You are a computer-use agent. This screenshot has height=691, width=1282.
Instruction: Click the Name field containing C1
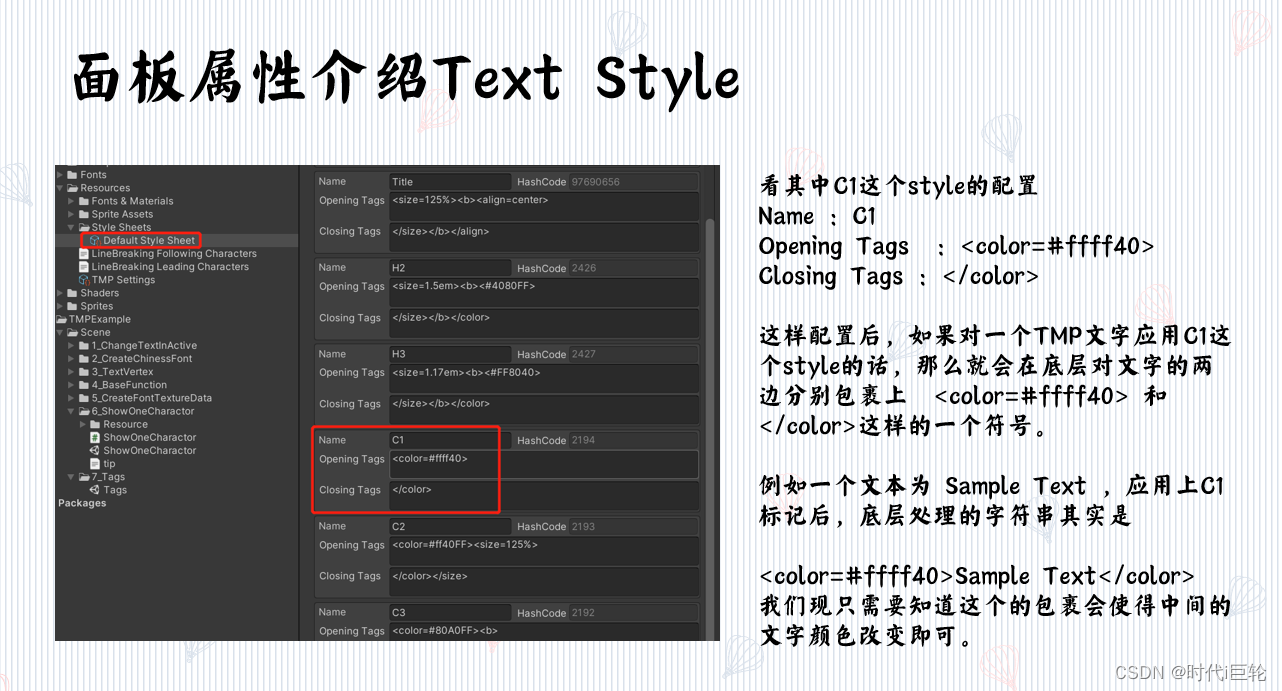click(x=450, y=440)
